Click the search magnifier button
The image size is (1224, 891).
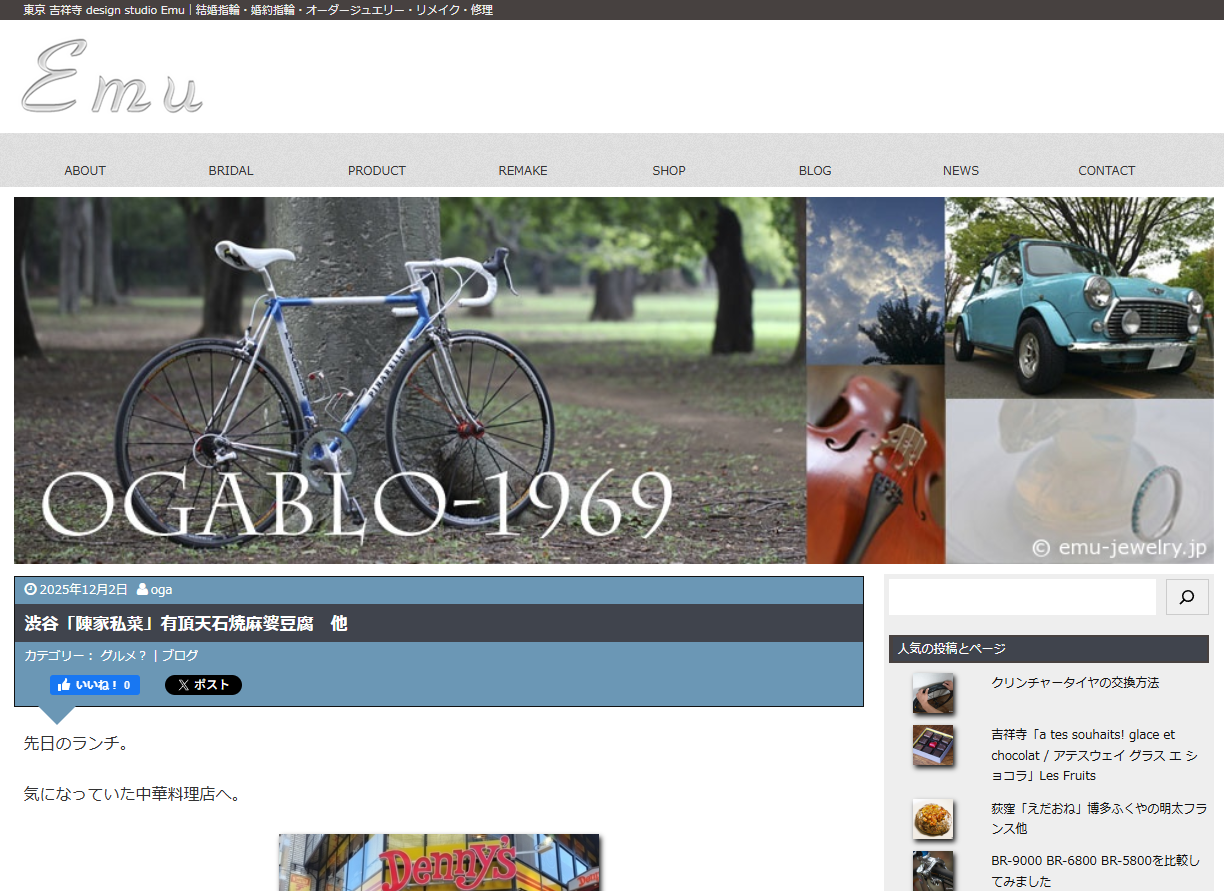[x=1187, y=597]
